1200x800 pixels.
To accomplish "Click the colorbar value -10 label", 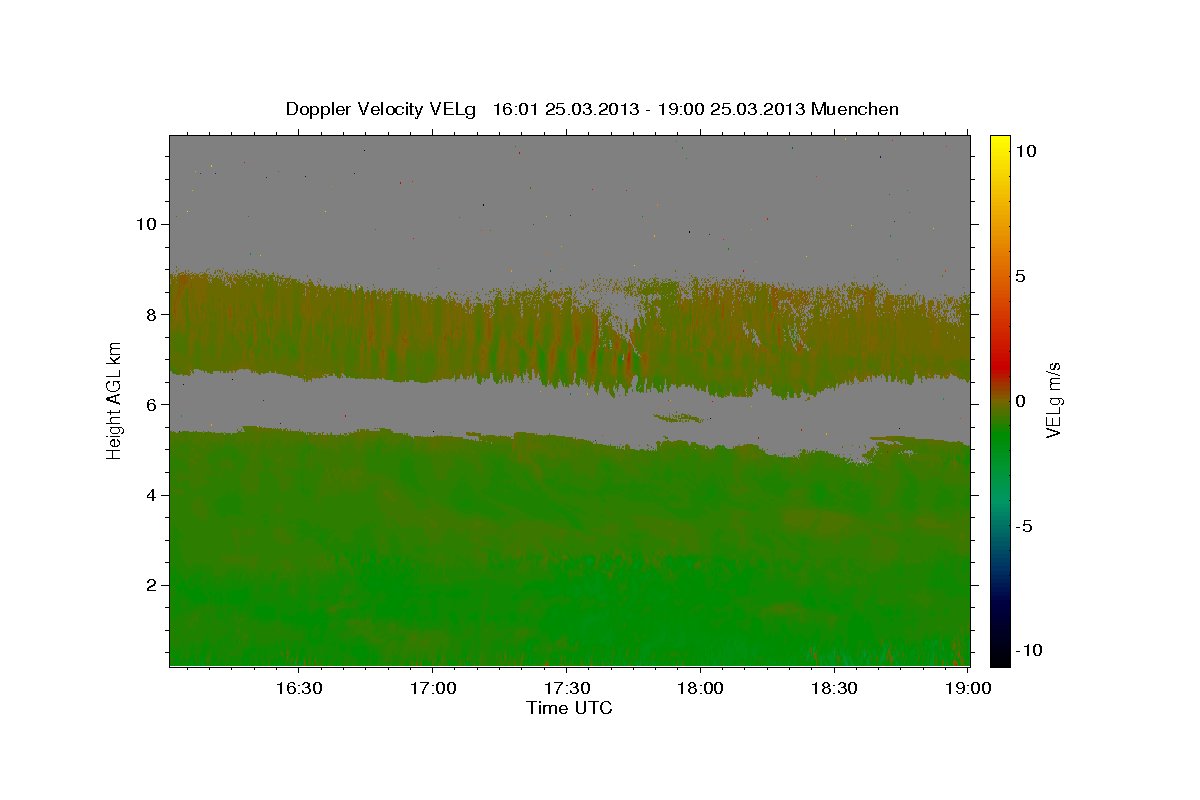I will pos(1027,650).
